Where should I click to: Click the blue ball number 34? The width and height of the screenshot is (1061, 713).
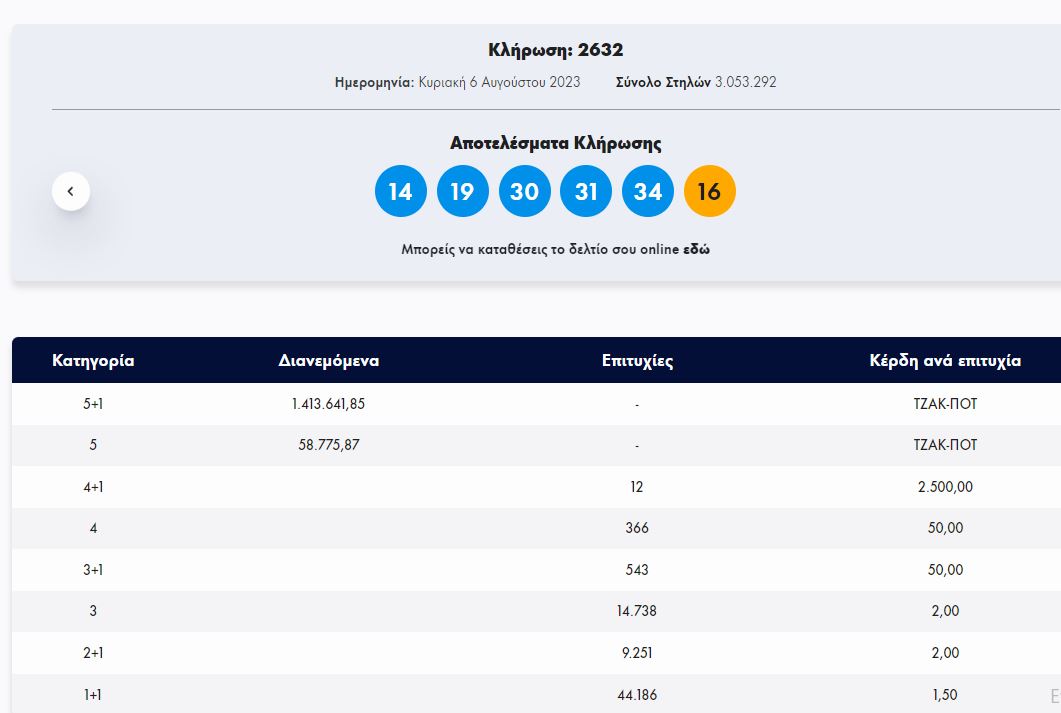[648, 191]
